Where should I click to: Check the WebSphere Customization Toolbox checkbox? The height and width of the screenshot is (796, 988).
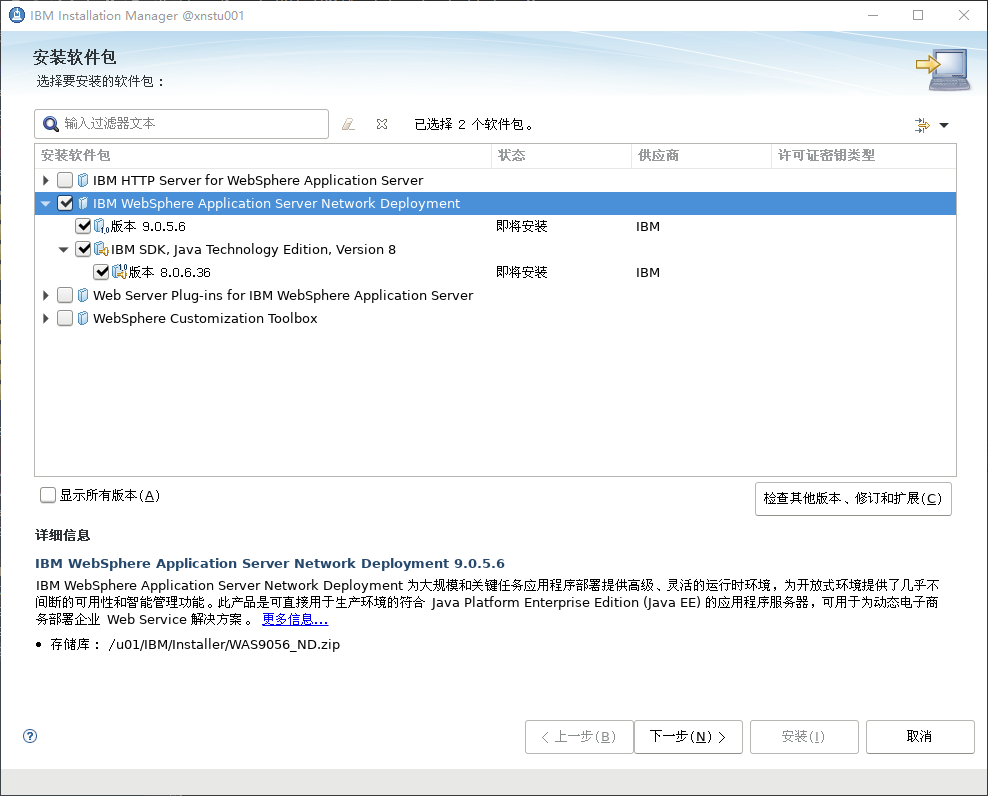pyautogui.click(x=65, y=318)
